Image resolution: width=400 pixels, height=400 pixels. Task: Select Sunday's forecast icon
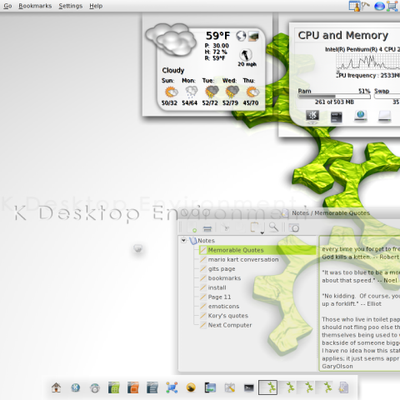click(171, 92)
